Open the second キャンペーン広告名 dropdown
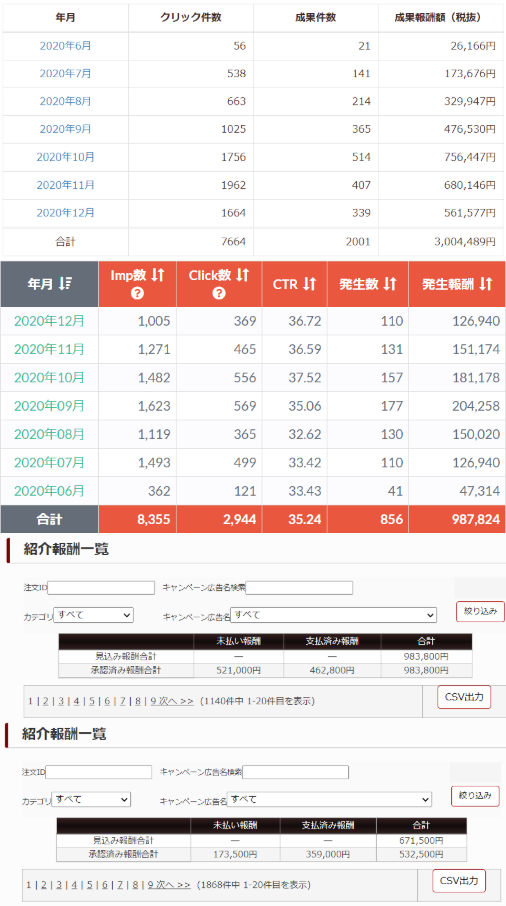Screen dimensions: 506x906 329,800
